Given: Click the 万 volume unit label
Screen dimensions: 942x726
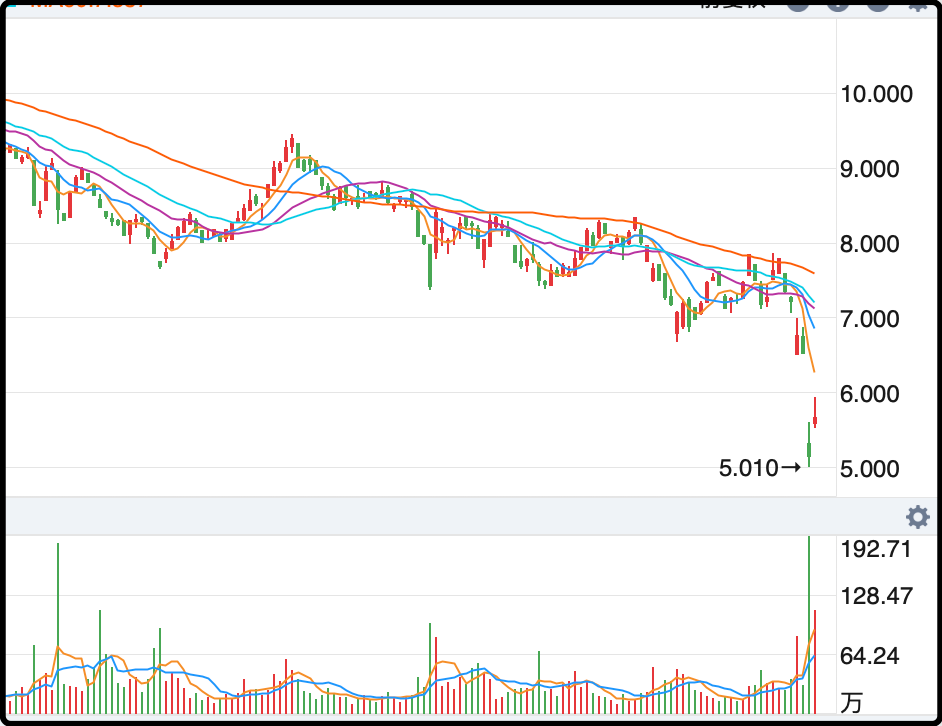Looking at the screenshot, I should tap(851, 699).
